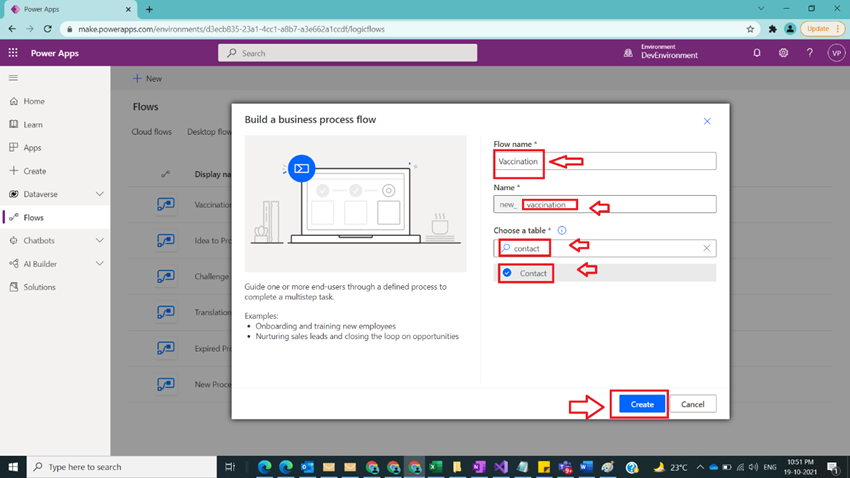Open the browser profile icon

click(x=790, y=29)
